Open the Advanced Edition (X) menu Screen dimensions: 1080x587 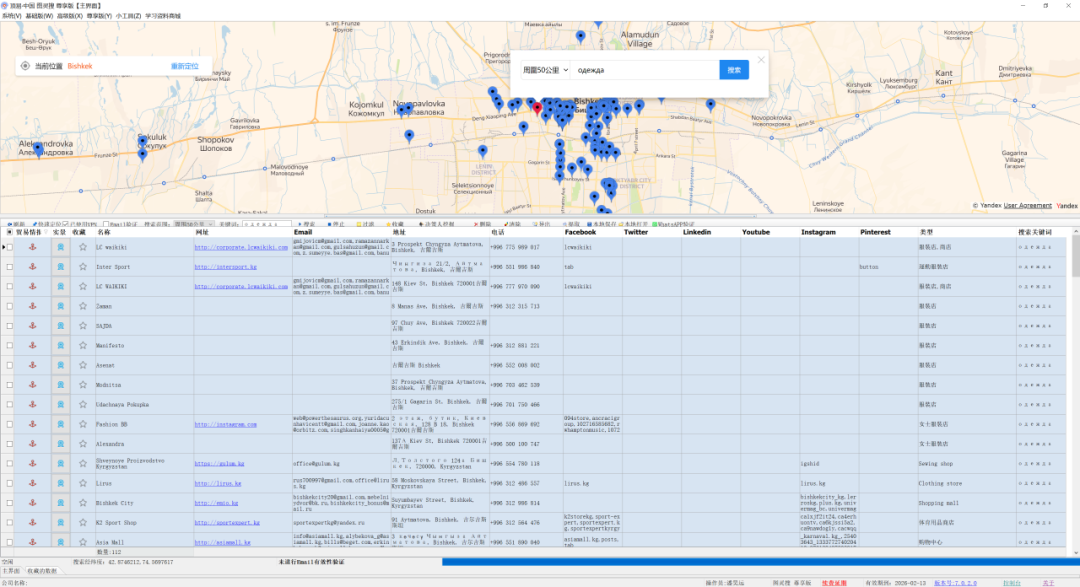pyautogui.click(x=70, y=16)
